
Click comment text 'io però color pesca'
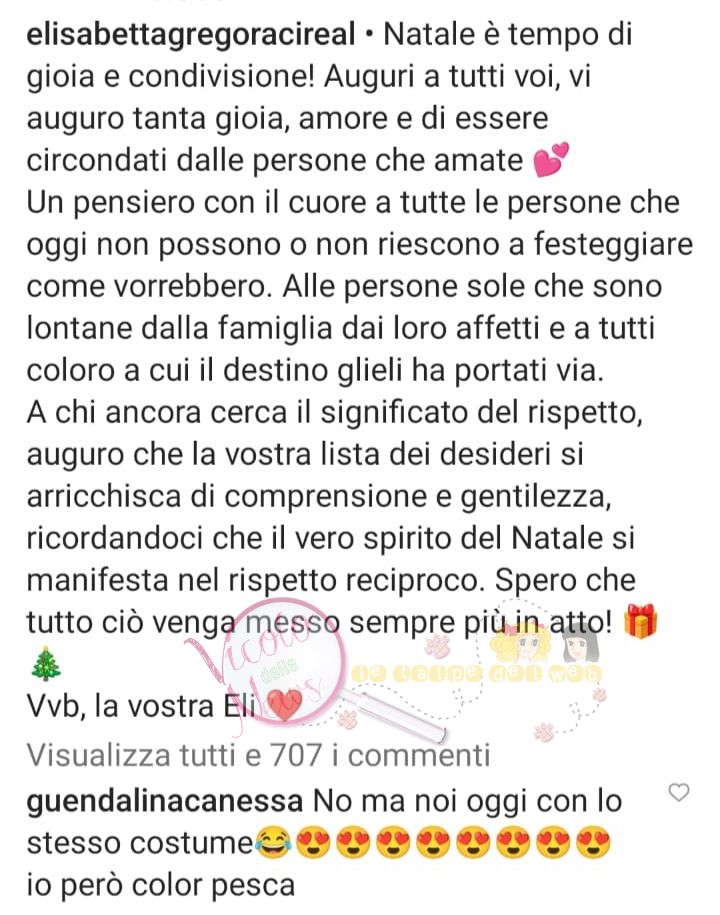161,885
